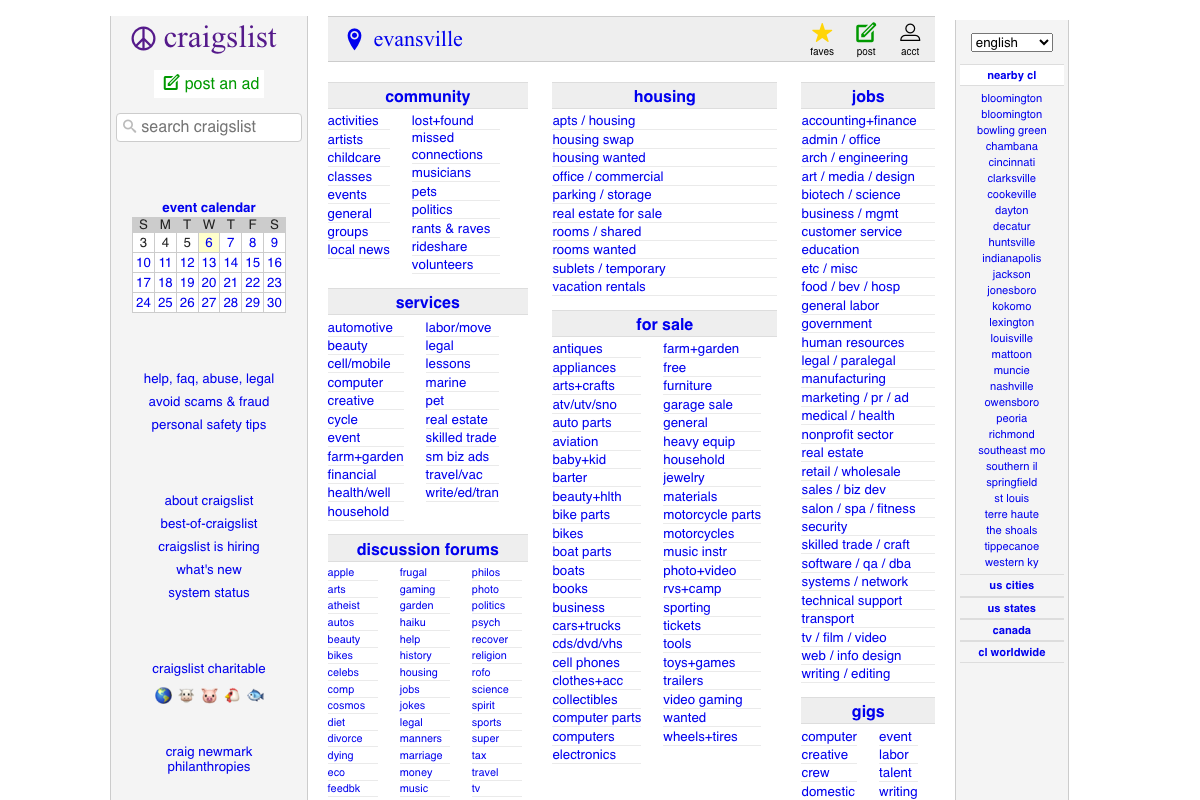Open the apple discussion forum
The width and height of the screenshot is (1200, 800).
click(x=341, y=573)
